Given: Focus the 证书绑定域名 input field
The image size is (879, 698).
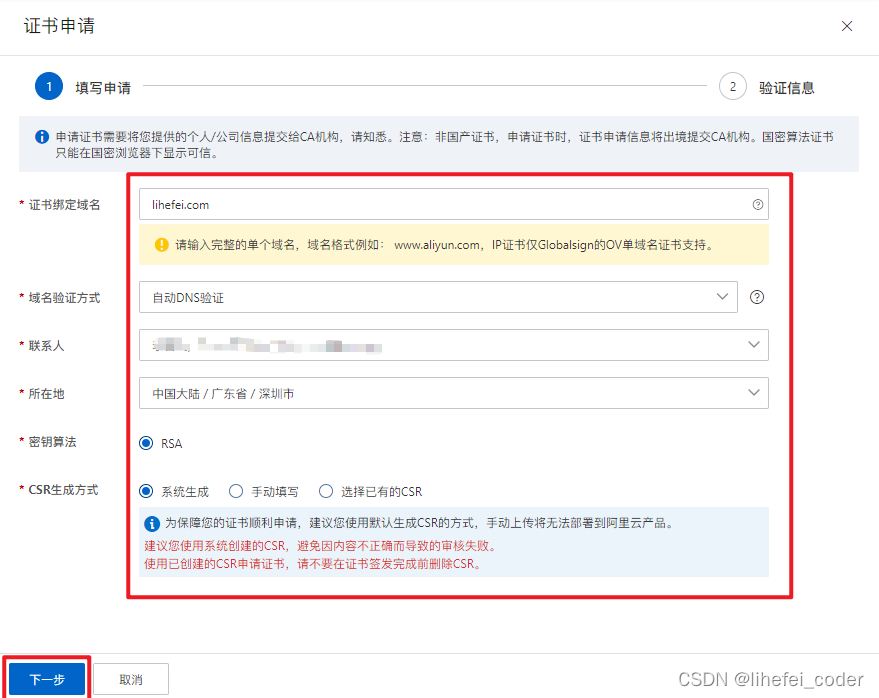Looking at the screenshot, I should coord(454,205).
